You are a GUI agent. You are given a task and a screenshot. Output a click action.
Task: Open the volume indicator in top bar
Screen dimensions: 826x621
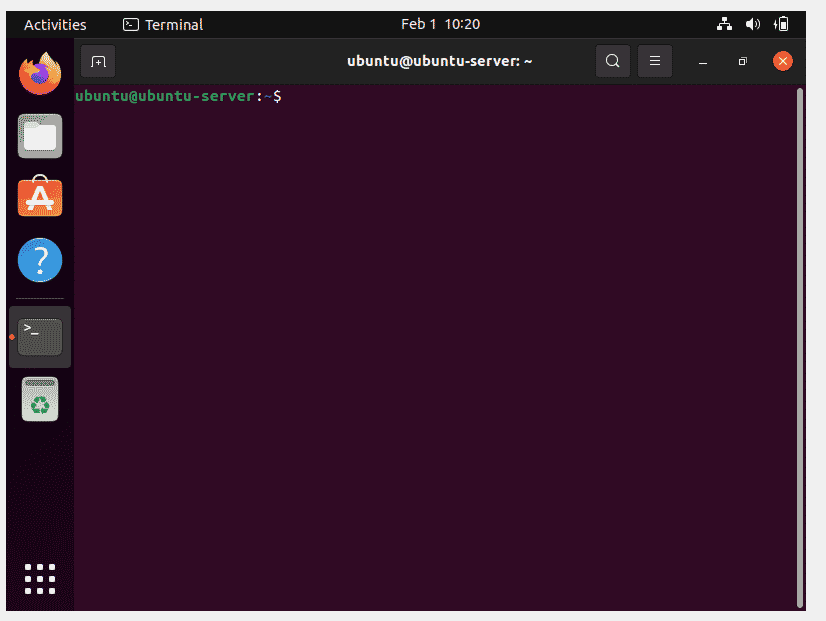pyautogui.click(x=753, y=24)
